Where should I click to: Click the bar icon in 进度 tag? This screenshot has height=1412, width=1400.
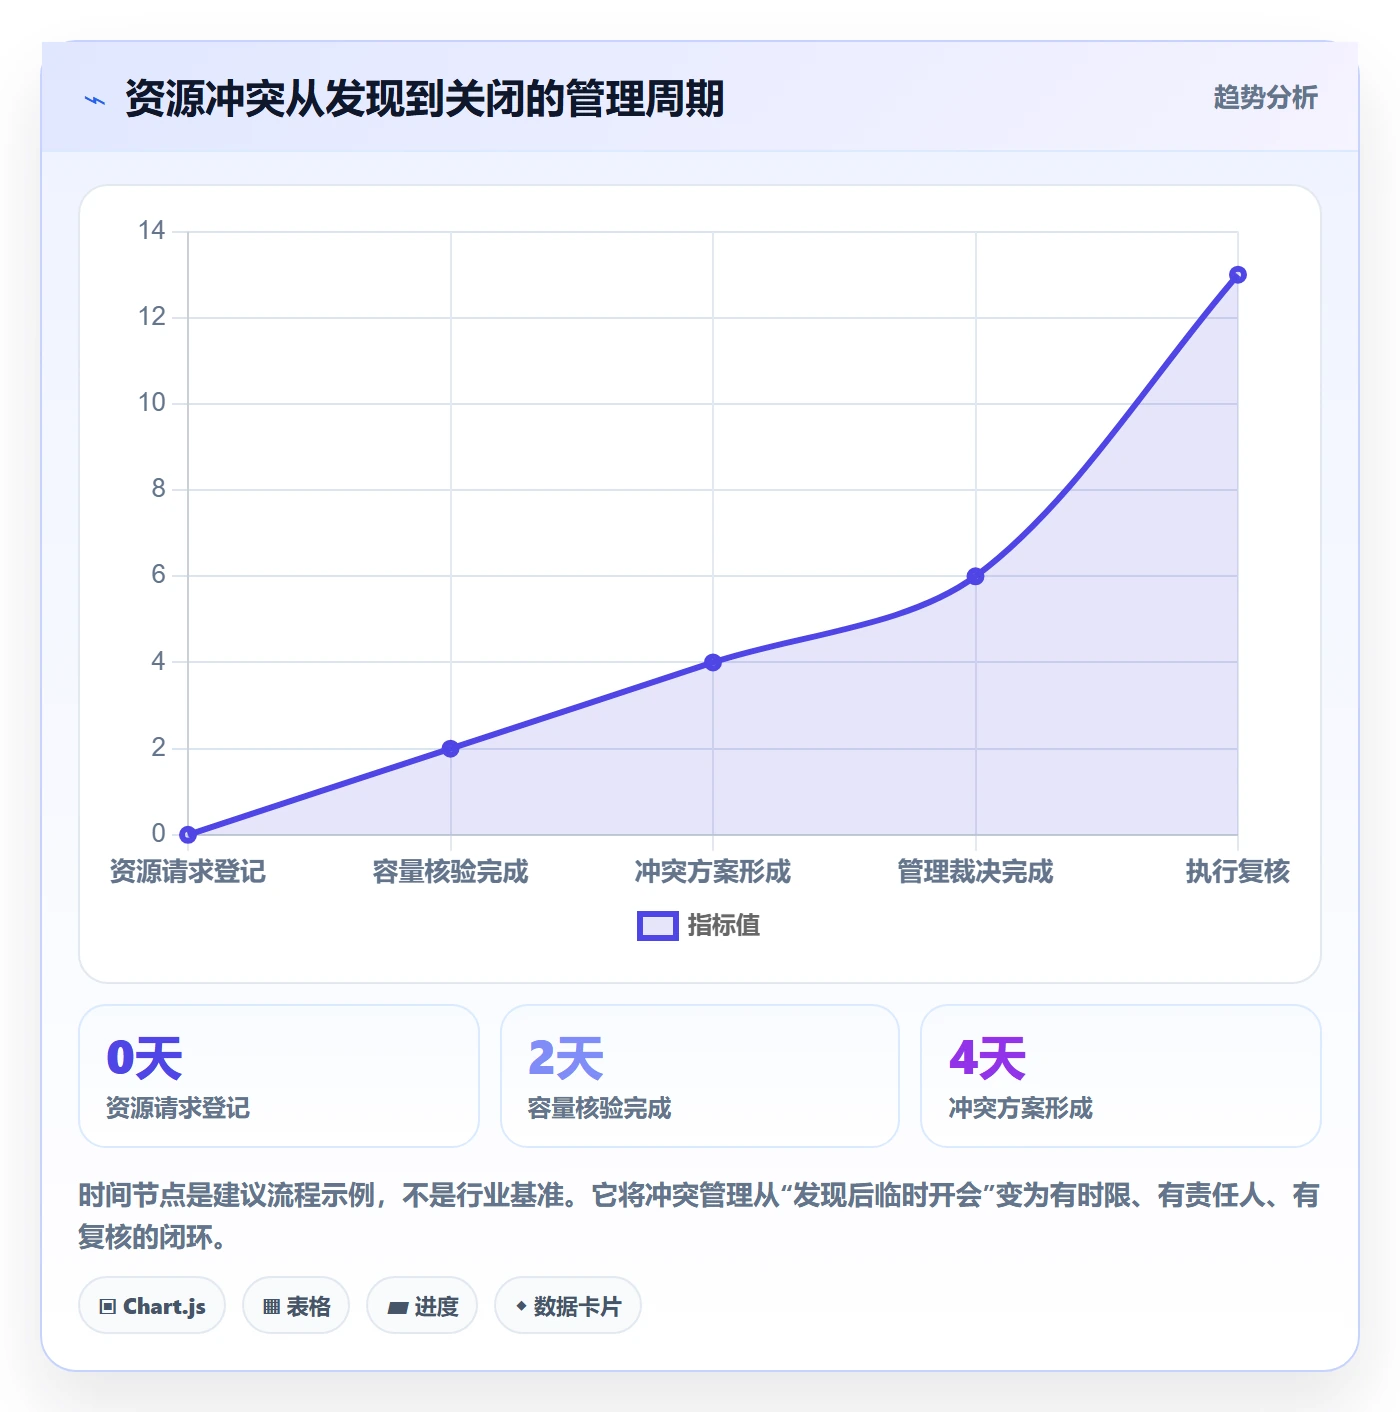[x=397, y=1307]
